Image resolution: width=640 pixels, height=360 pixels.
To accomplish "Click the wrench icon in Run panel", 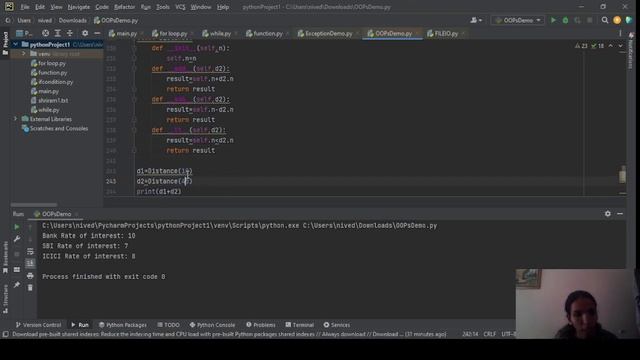I will tap(17, 239).
